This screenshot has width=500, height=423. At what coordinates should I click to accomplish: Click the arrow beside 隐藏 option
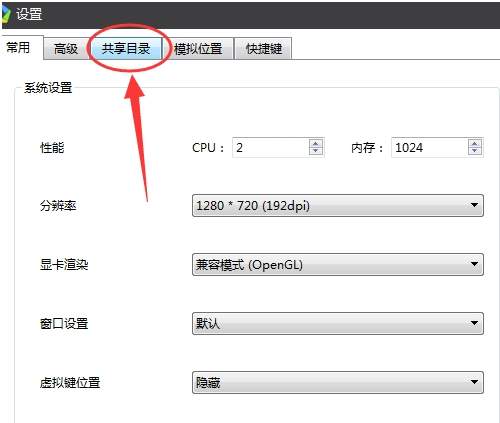pyautogui.click(x=474, y=382)
